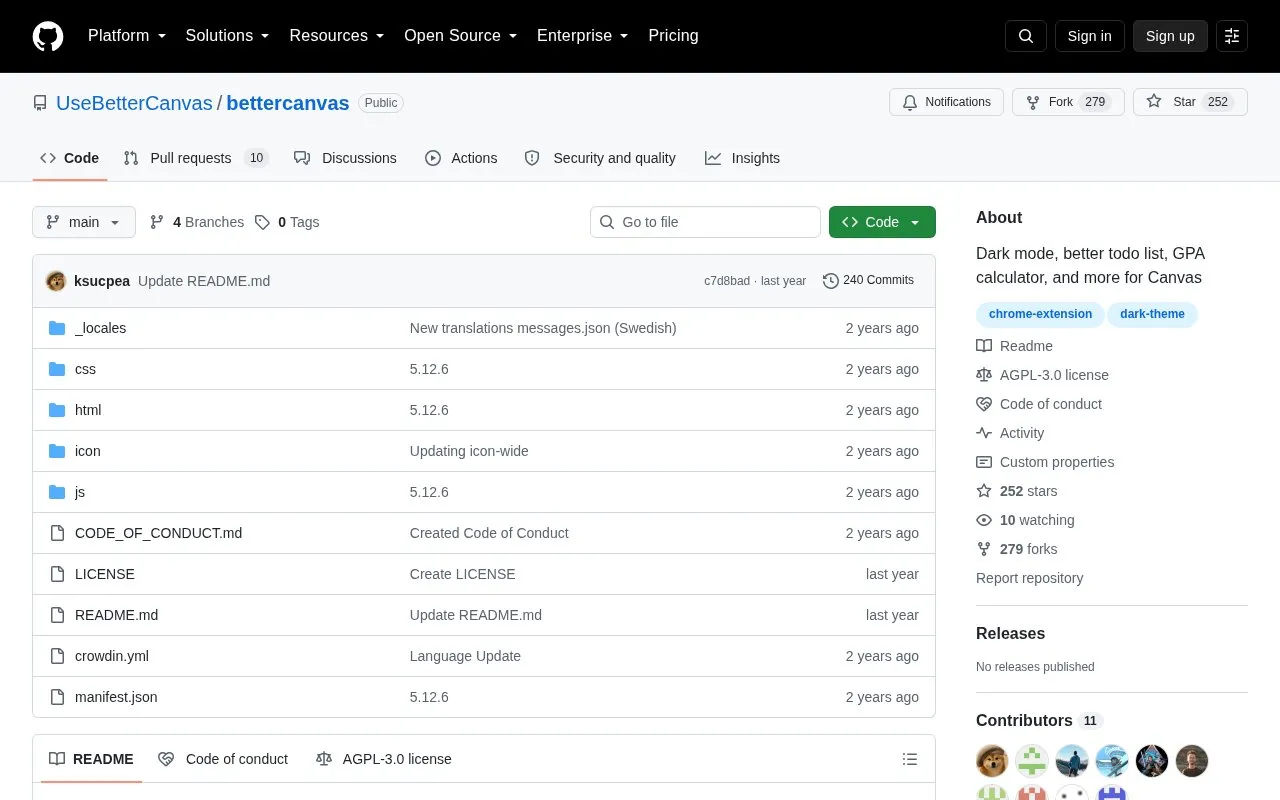Click the Activity pulse icon

coord(984,433)
